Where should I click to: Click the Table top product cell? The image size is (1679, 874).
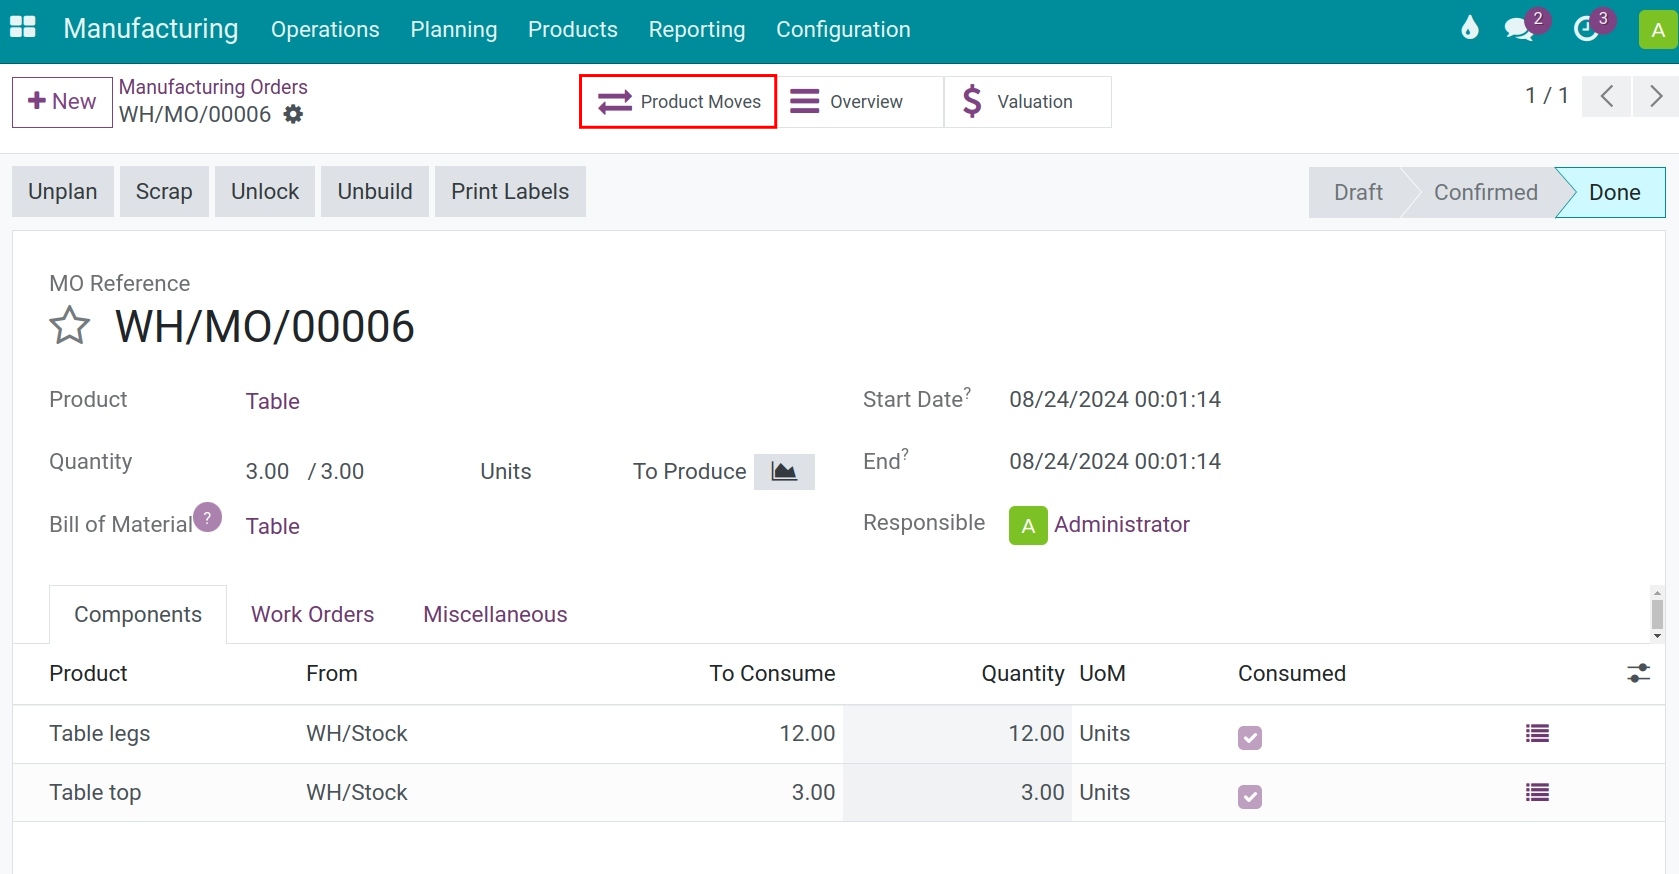pos(95,793)
